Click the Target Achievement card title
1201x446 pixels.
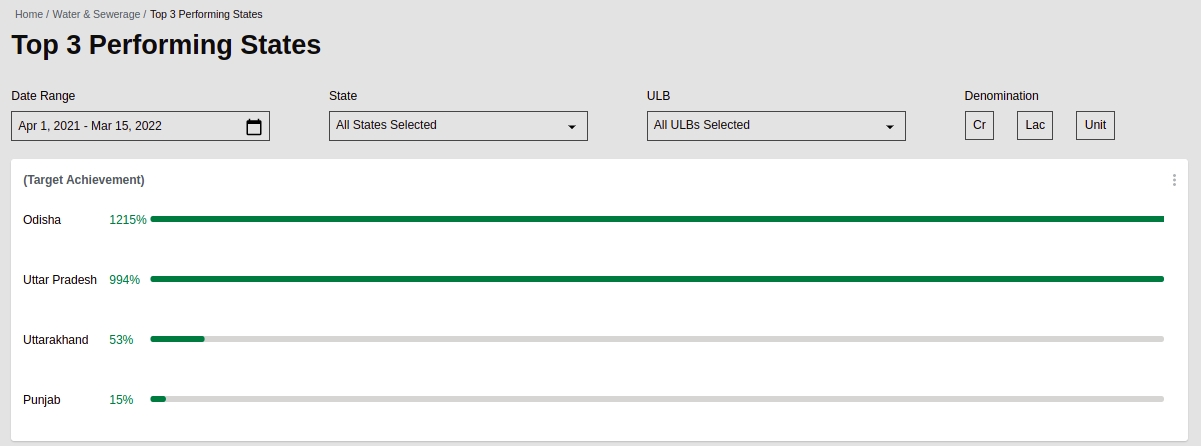[84, 180]
